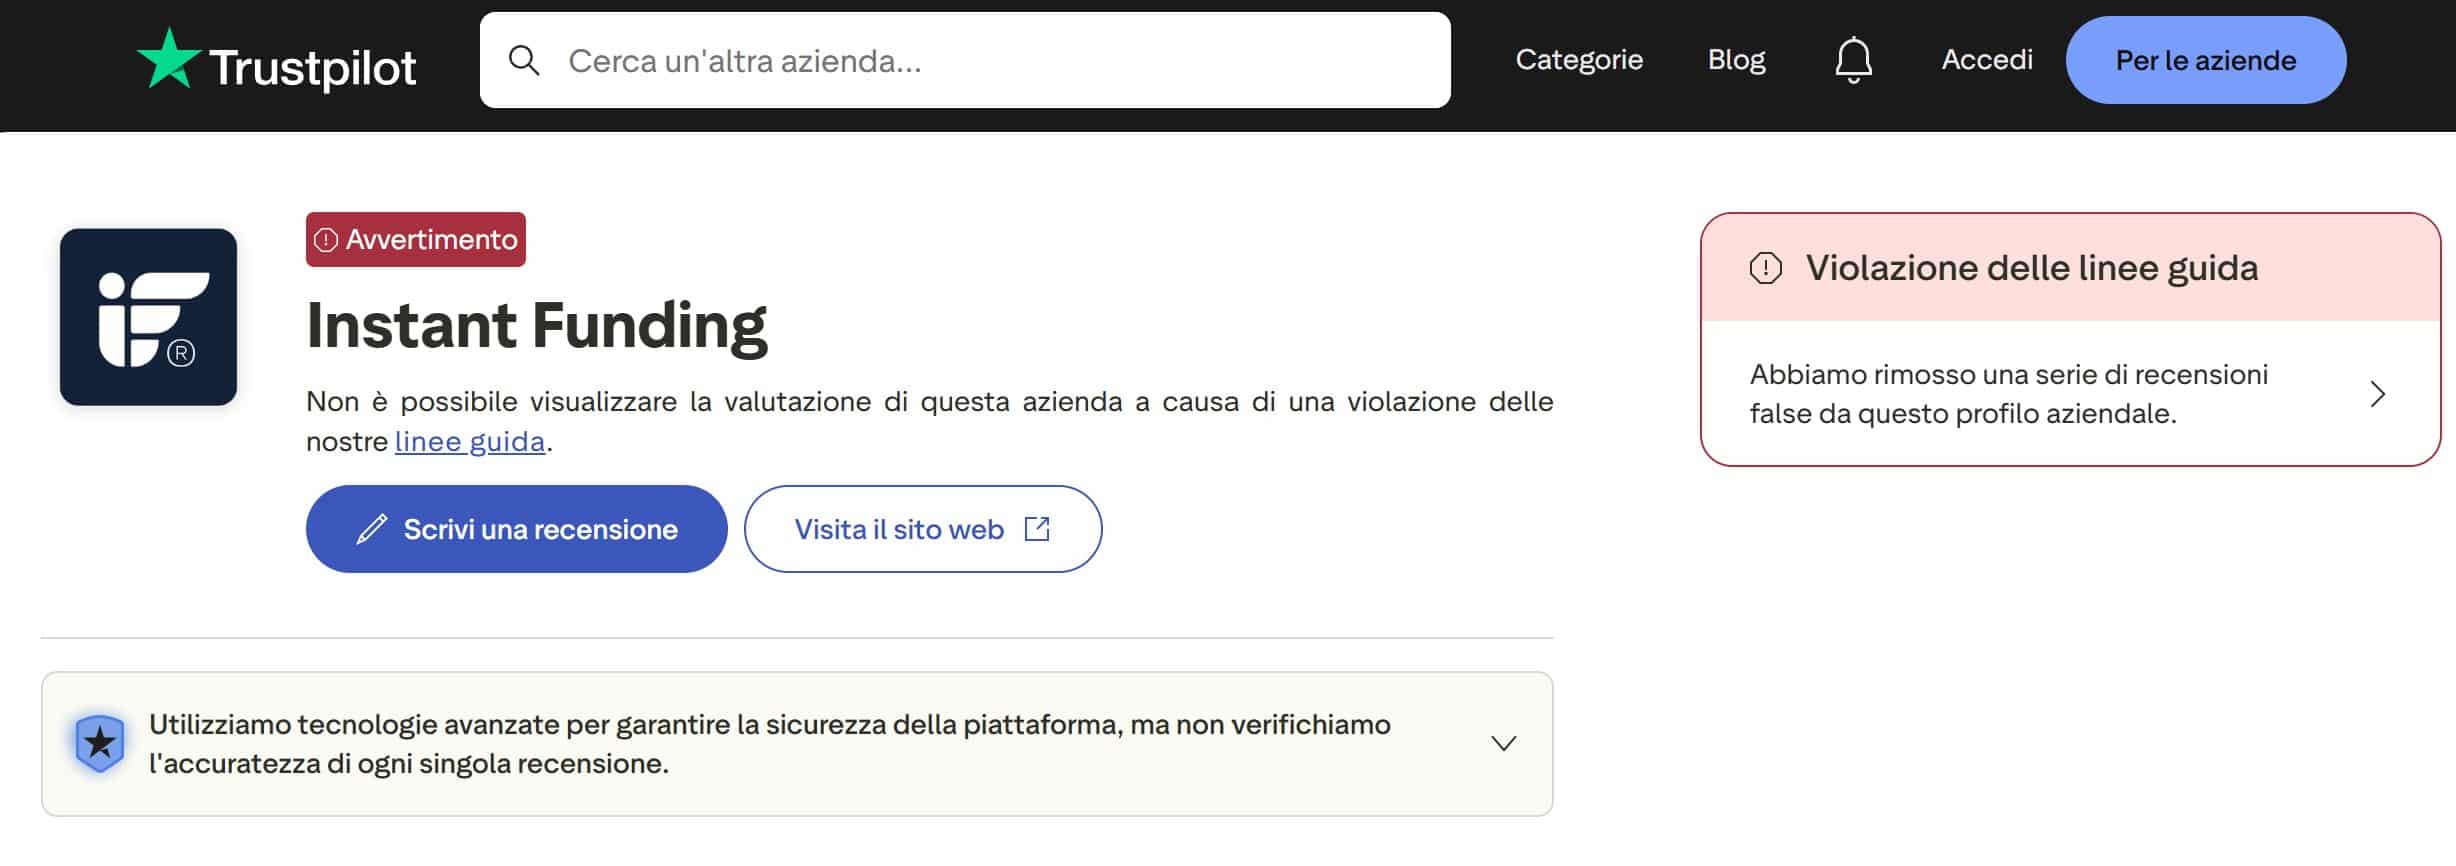Click the pencil icon on the review button
2456x866 pixels.
point(369,528)
